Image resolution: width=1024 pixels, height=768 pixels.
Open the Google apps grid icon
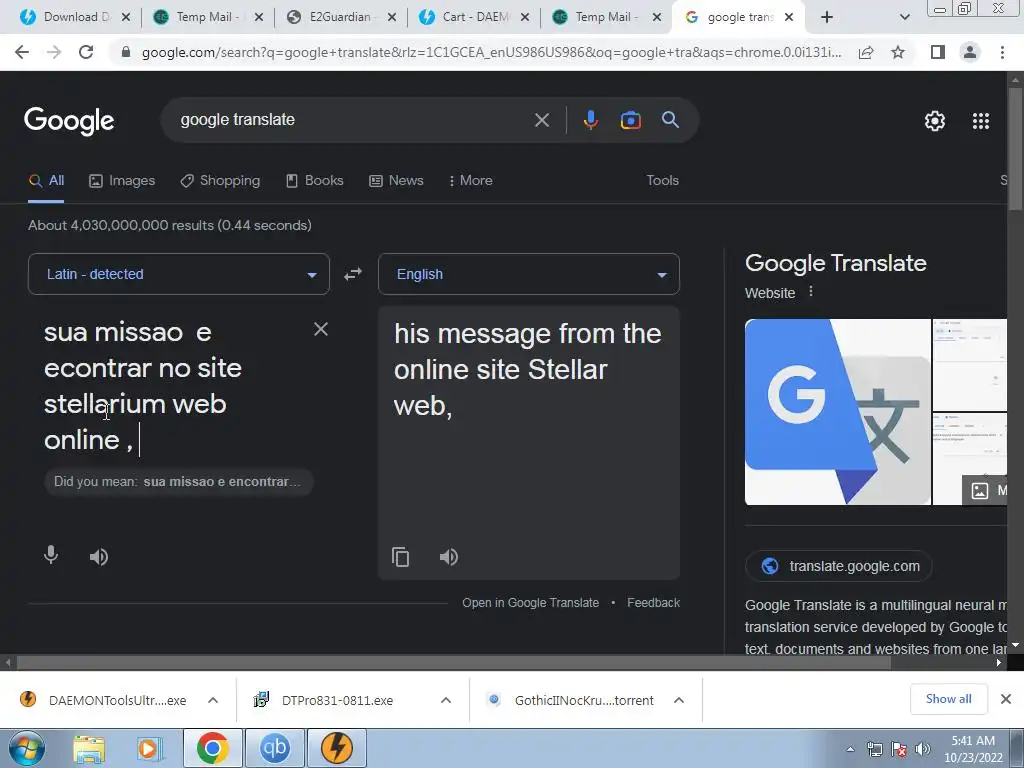(x=981, y=121)
